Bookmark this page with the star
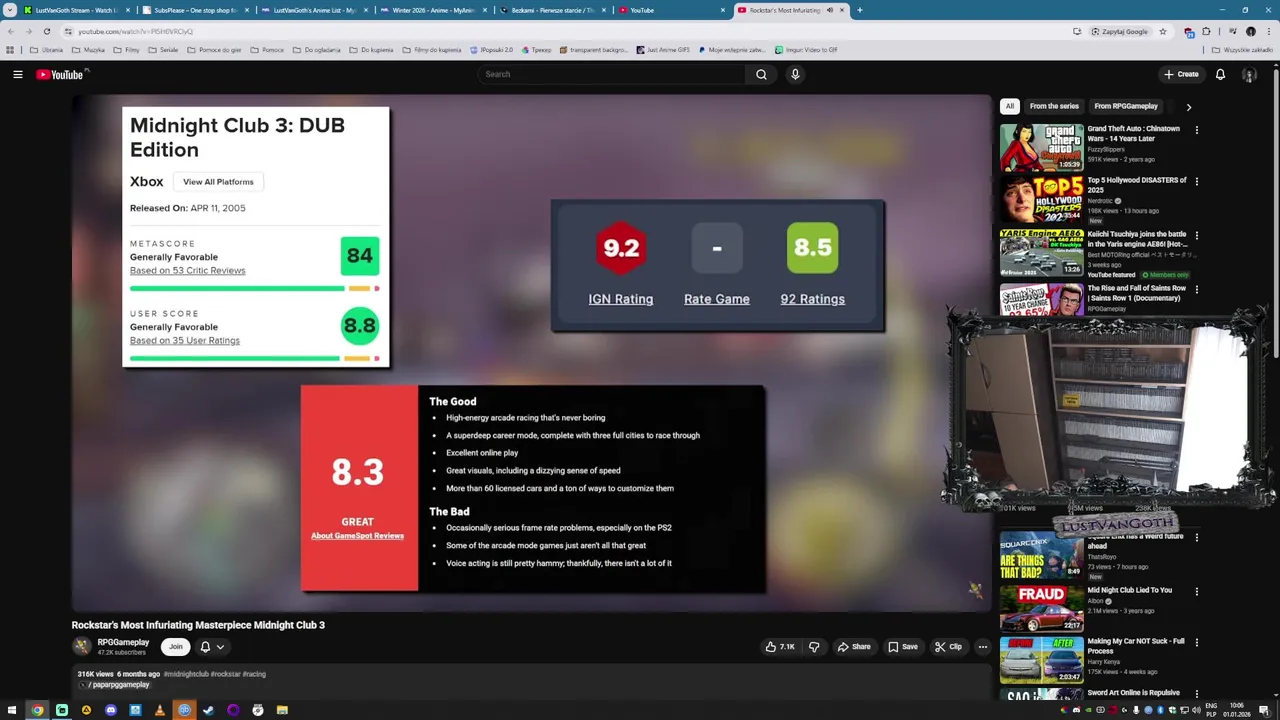1280x720 pixels. click(x=1162, y=31)
